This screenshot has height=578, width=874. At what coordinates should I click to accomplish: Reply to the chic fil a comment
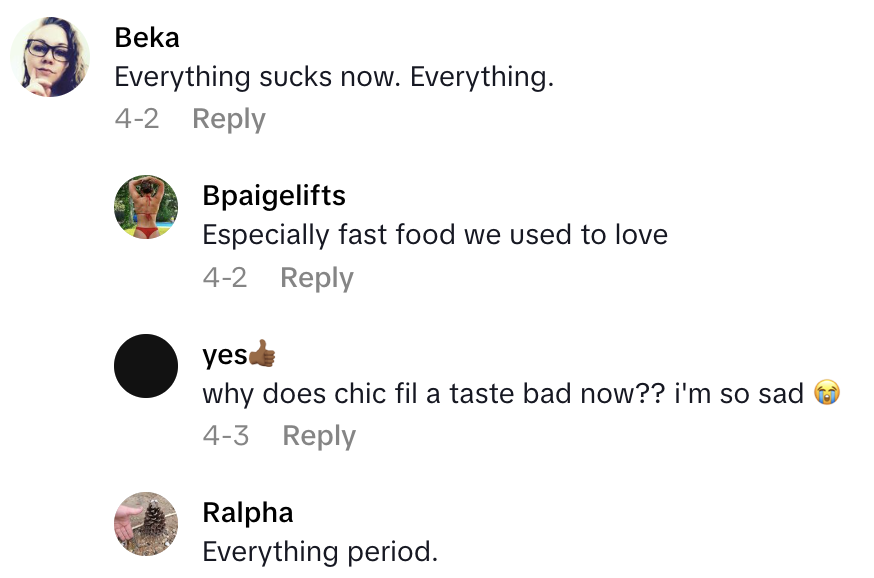click(x=319, y=436)
